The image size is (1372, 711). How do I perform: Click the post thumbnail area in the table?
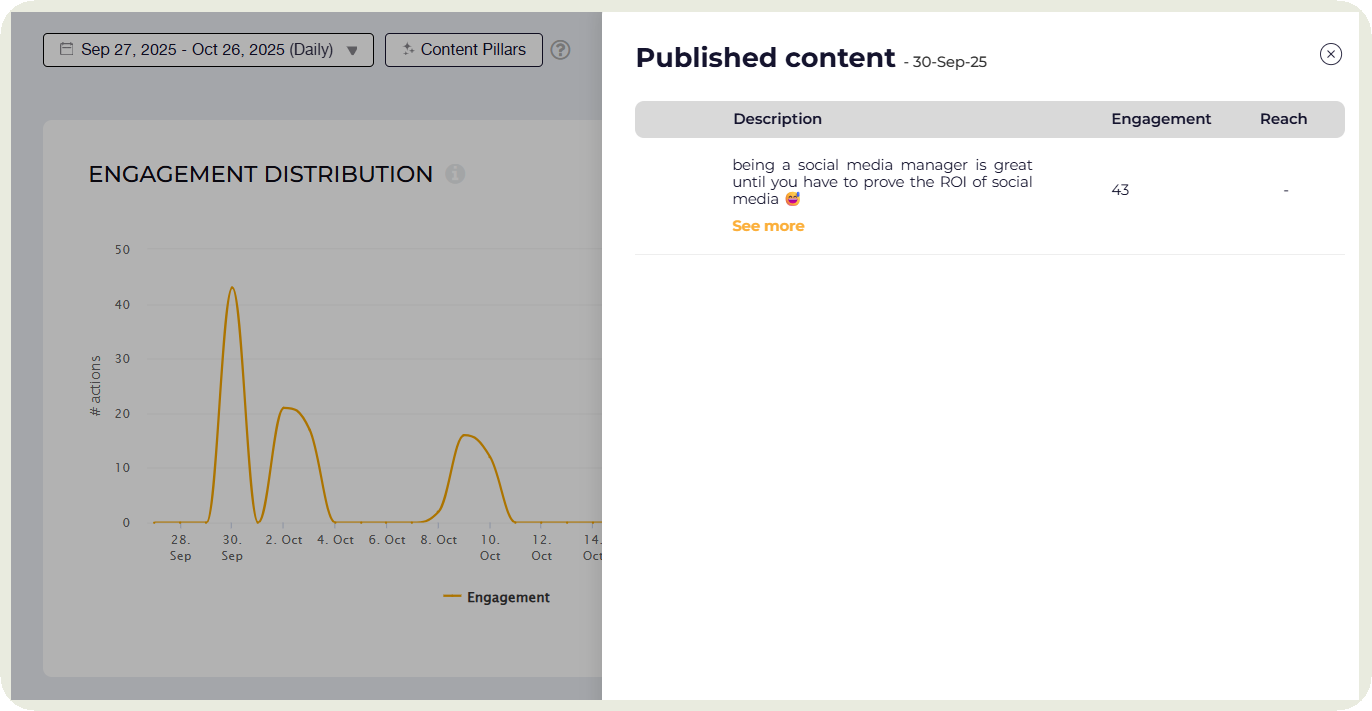tap(682, 190)
